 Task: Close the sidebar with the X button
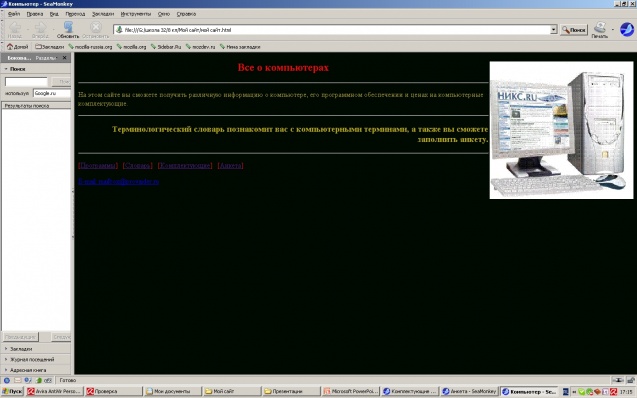[x=64, y=58]
